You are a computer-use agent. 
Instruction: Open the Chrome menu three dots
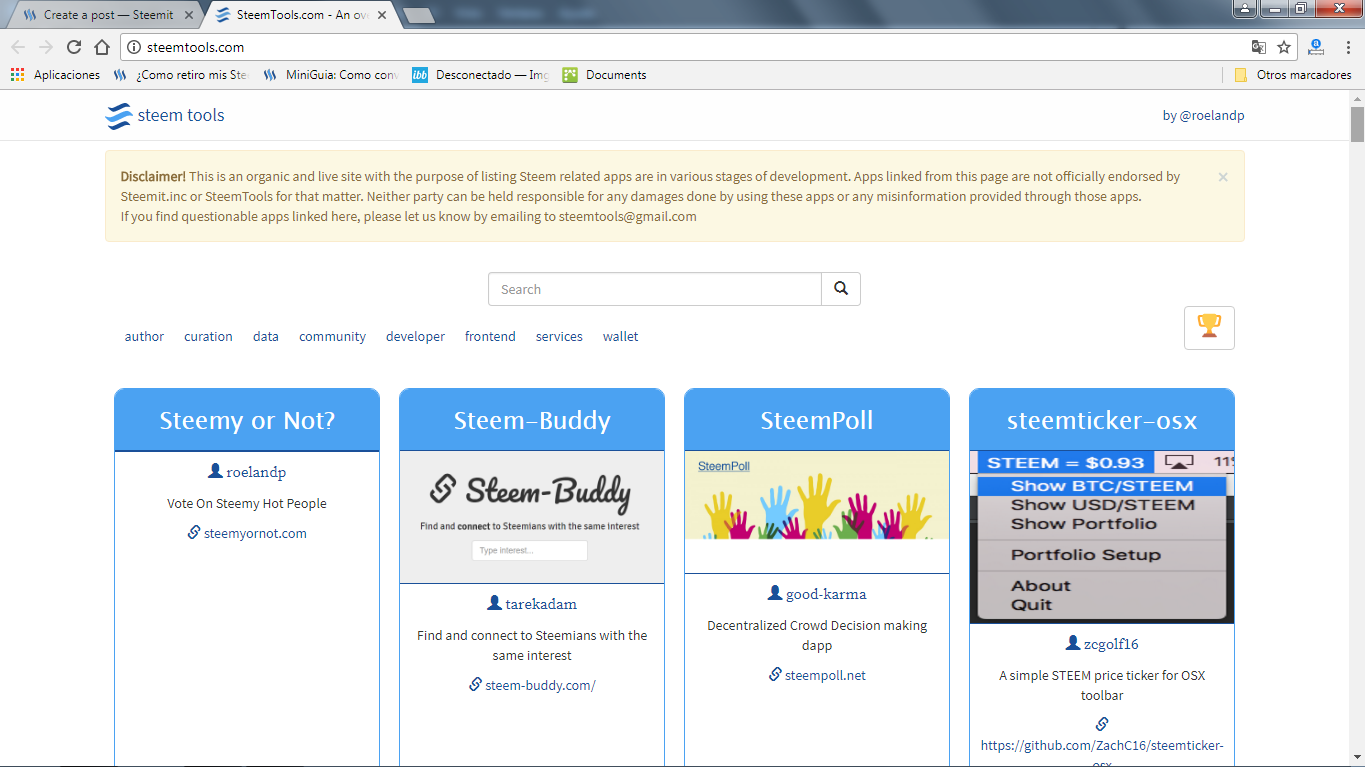coord(1347,47)
